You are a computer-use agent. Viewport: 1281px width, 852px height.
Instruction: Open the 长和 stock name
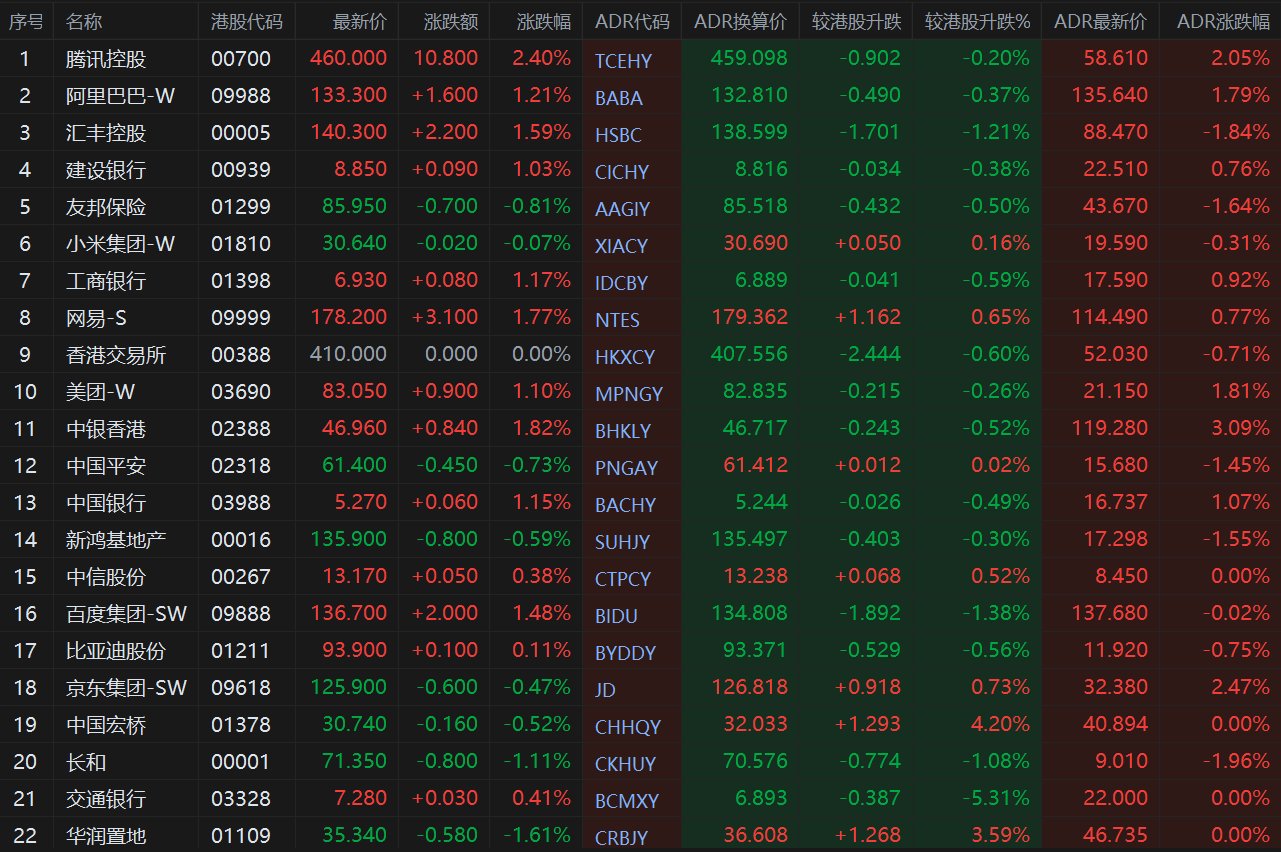pyautogui.click(x=86, y=762)
